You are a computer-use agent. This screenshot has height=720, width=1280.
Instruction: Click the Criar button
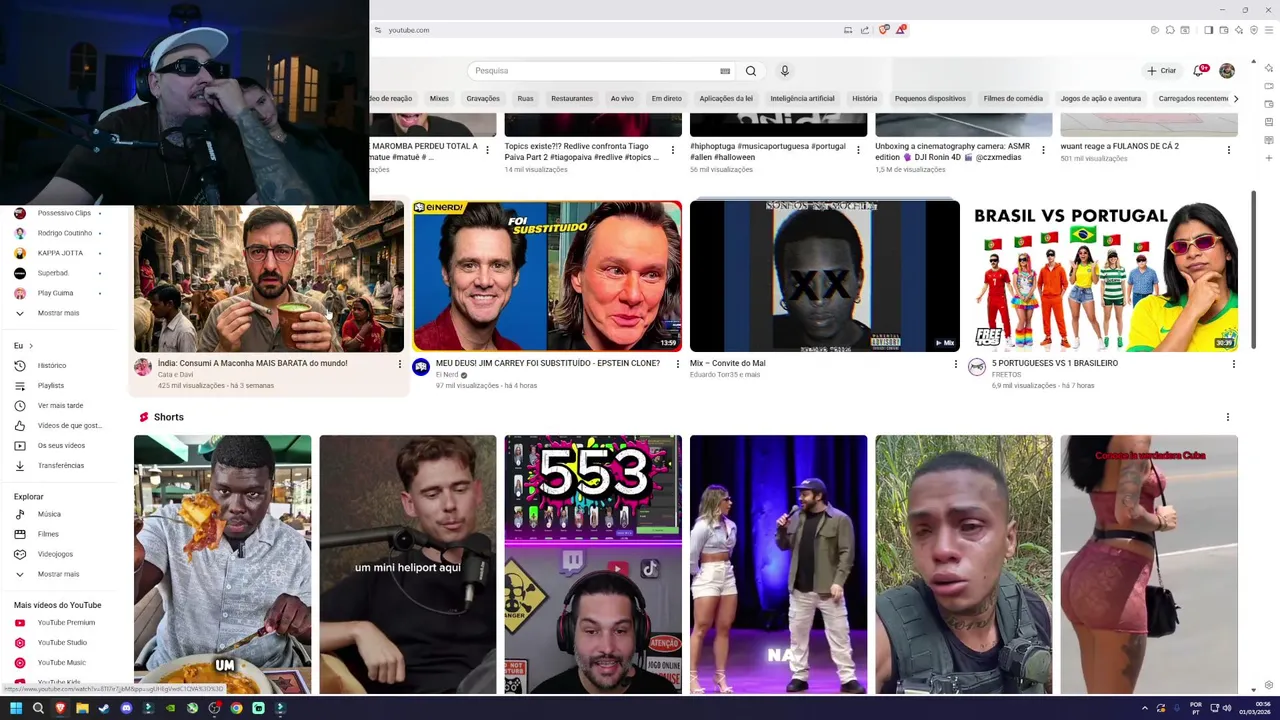click(1162, 71)
